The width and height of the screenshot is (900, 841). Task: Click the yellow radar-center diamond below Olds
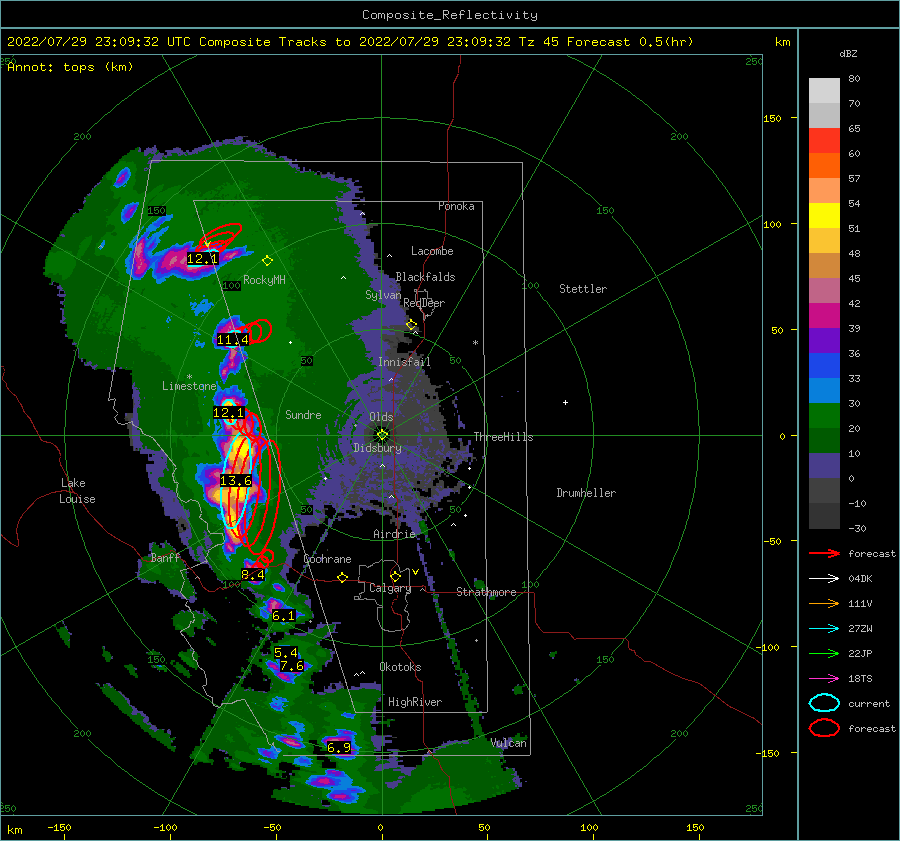[382, 435]
